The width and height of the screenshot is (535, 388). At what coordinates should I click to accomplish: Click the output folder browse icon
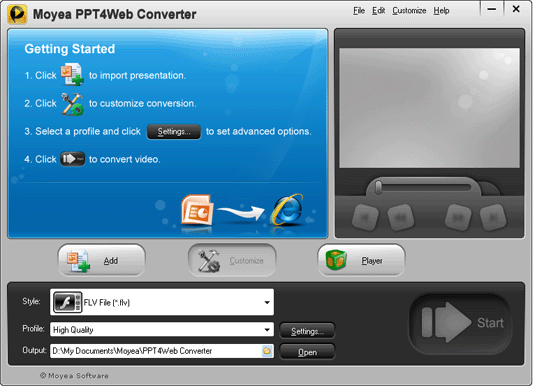pos(267,351)
